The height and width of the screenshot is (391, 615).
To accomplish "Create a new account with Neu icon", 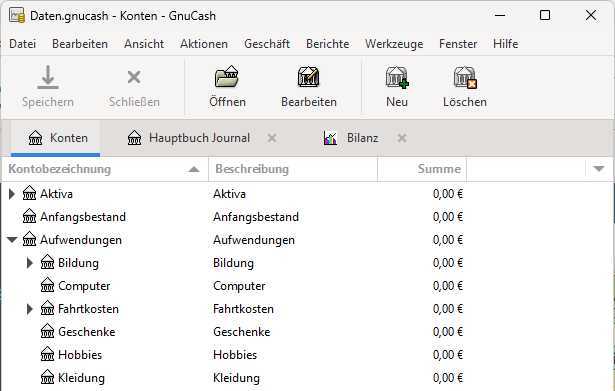I will [x=397, y=77].
